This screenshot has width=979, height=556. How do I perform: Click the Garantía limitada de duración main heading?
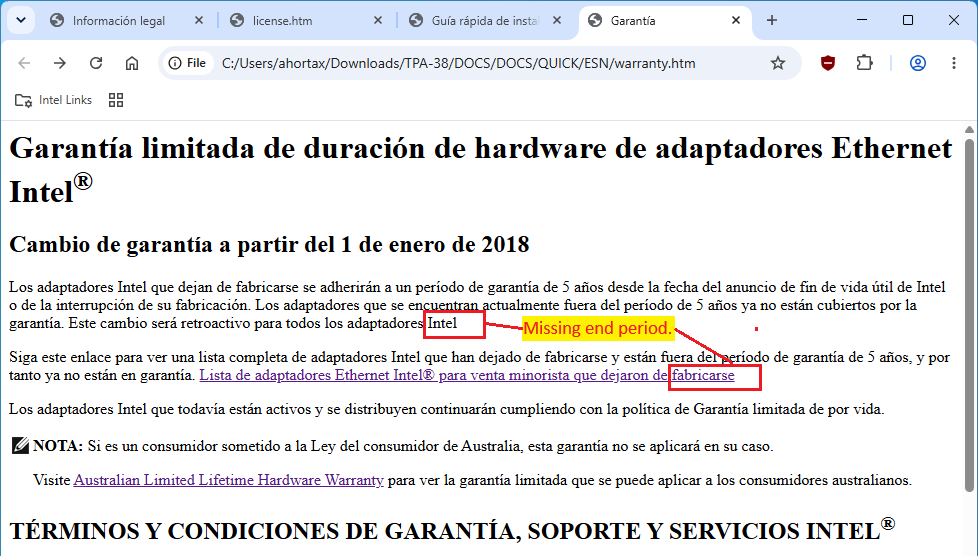(481, 170)
